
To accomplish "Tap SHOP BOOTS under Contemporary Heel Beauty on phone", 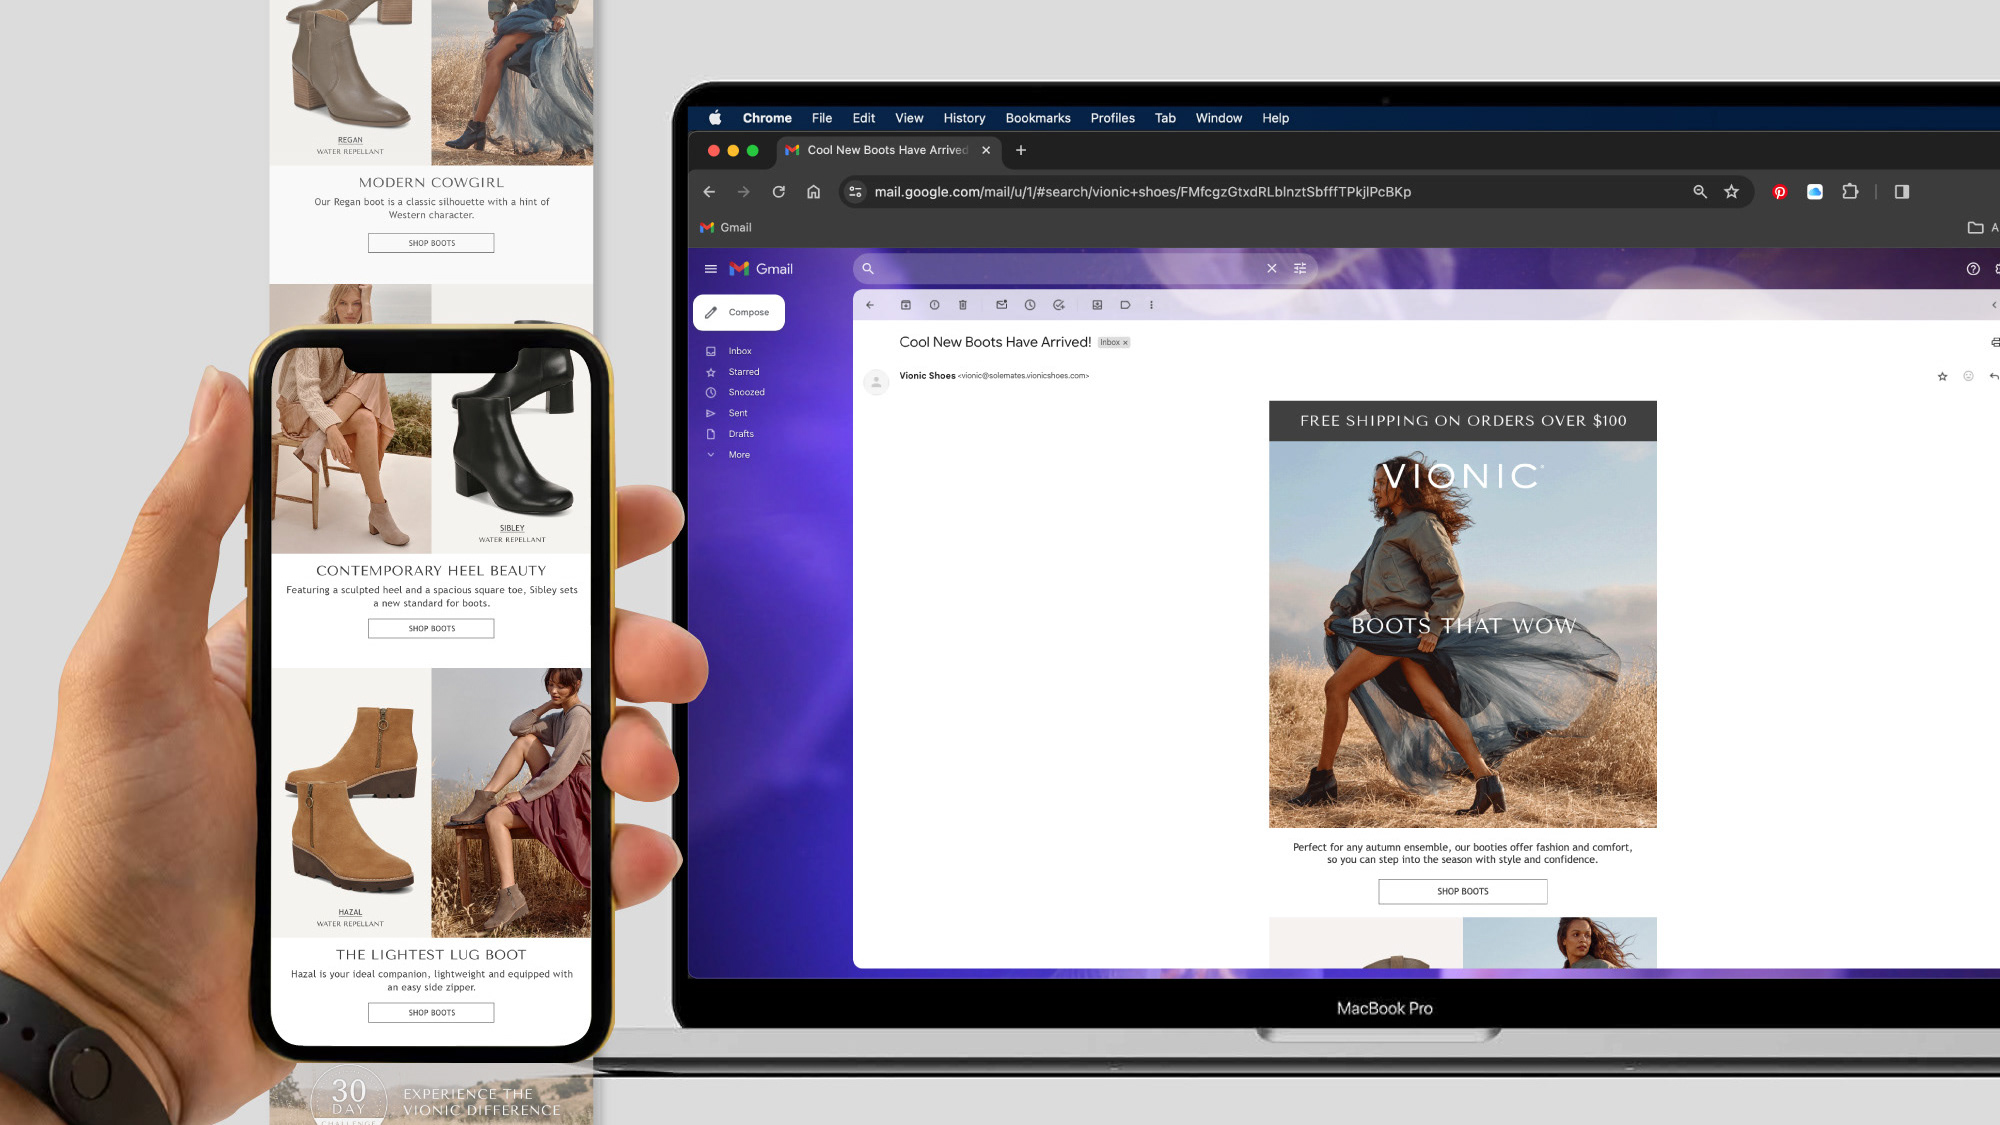I will point(431,629).
